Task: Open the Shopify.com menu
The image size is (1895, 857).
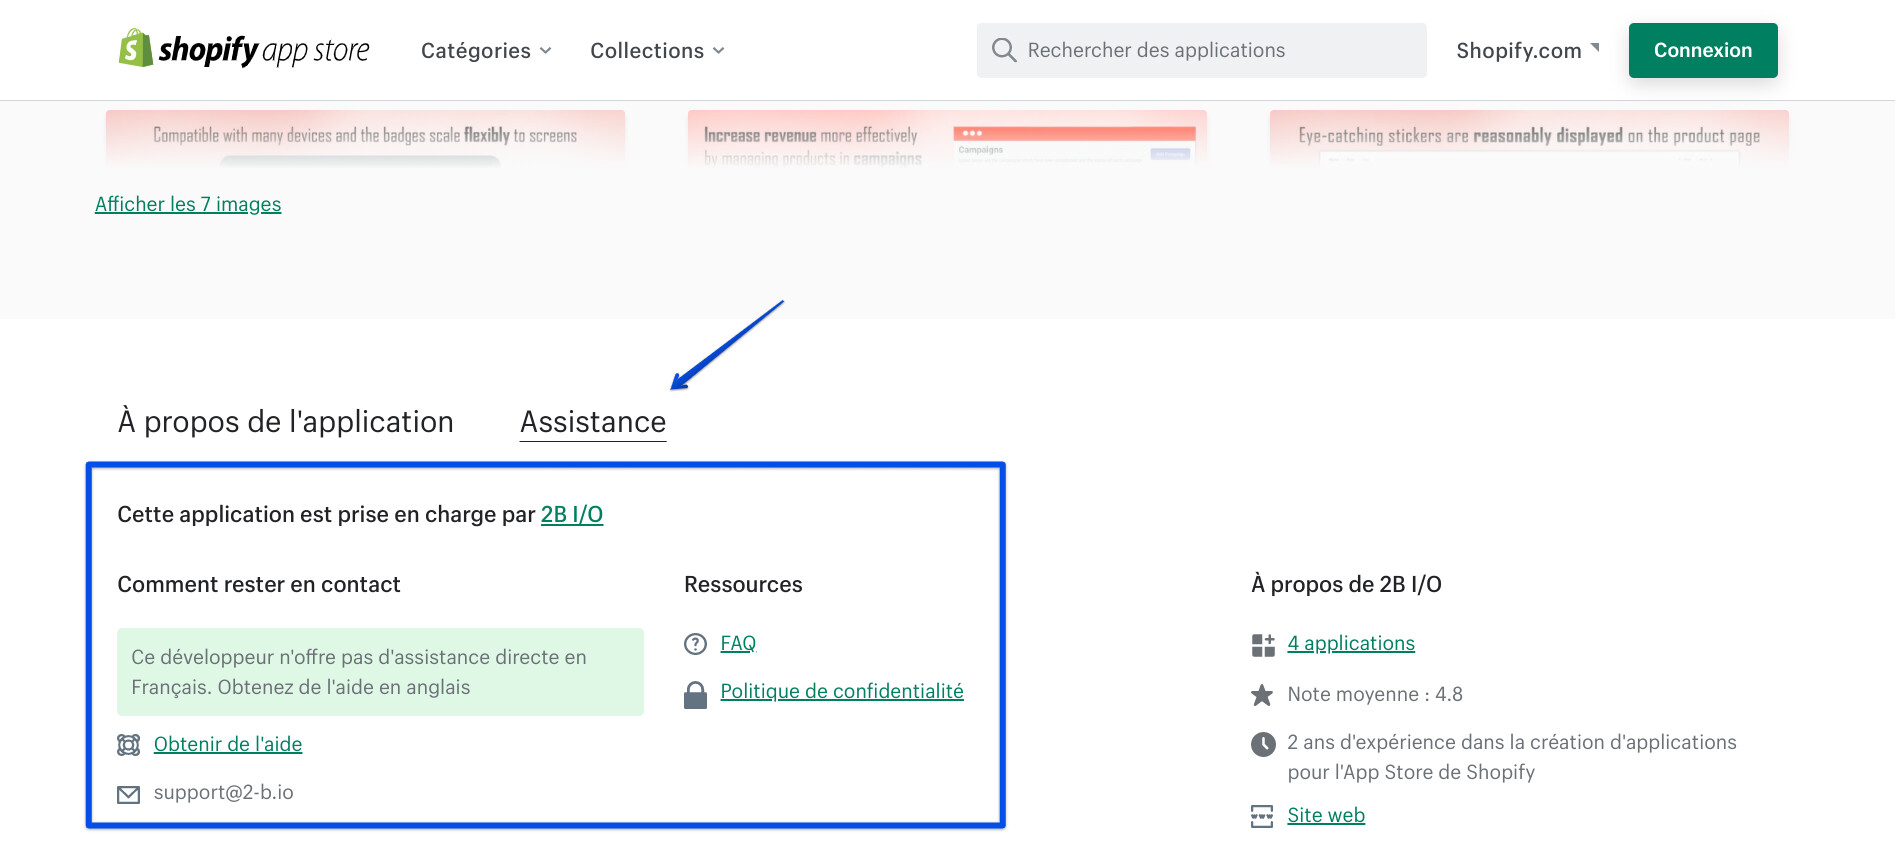Action: tap(1527, 51)
